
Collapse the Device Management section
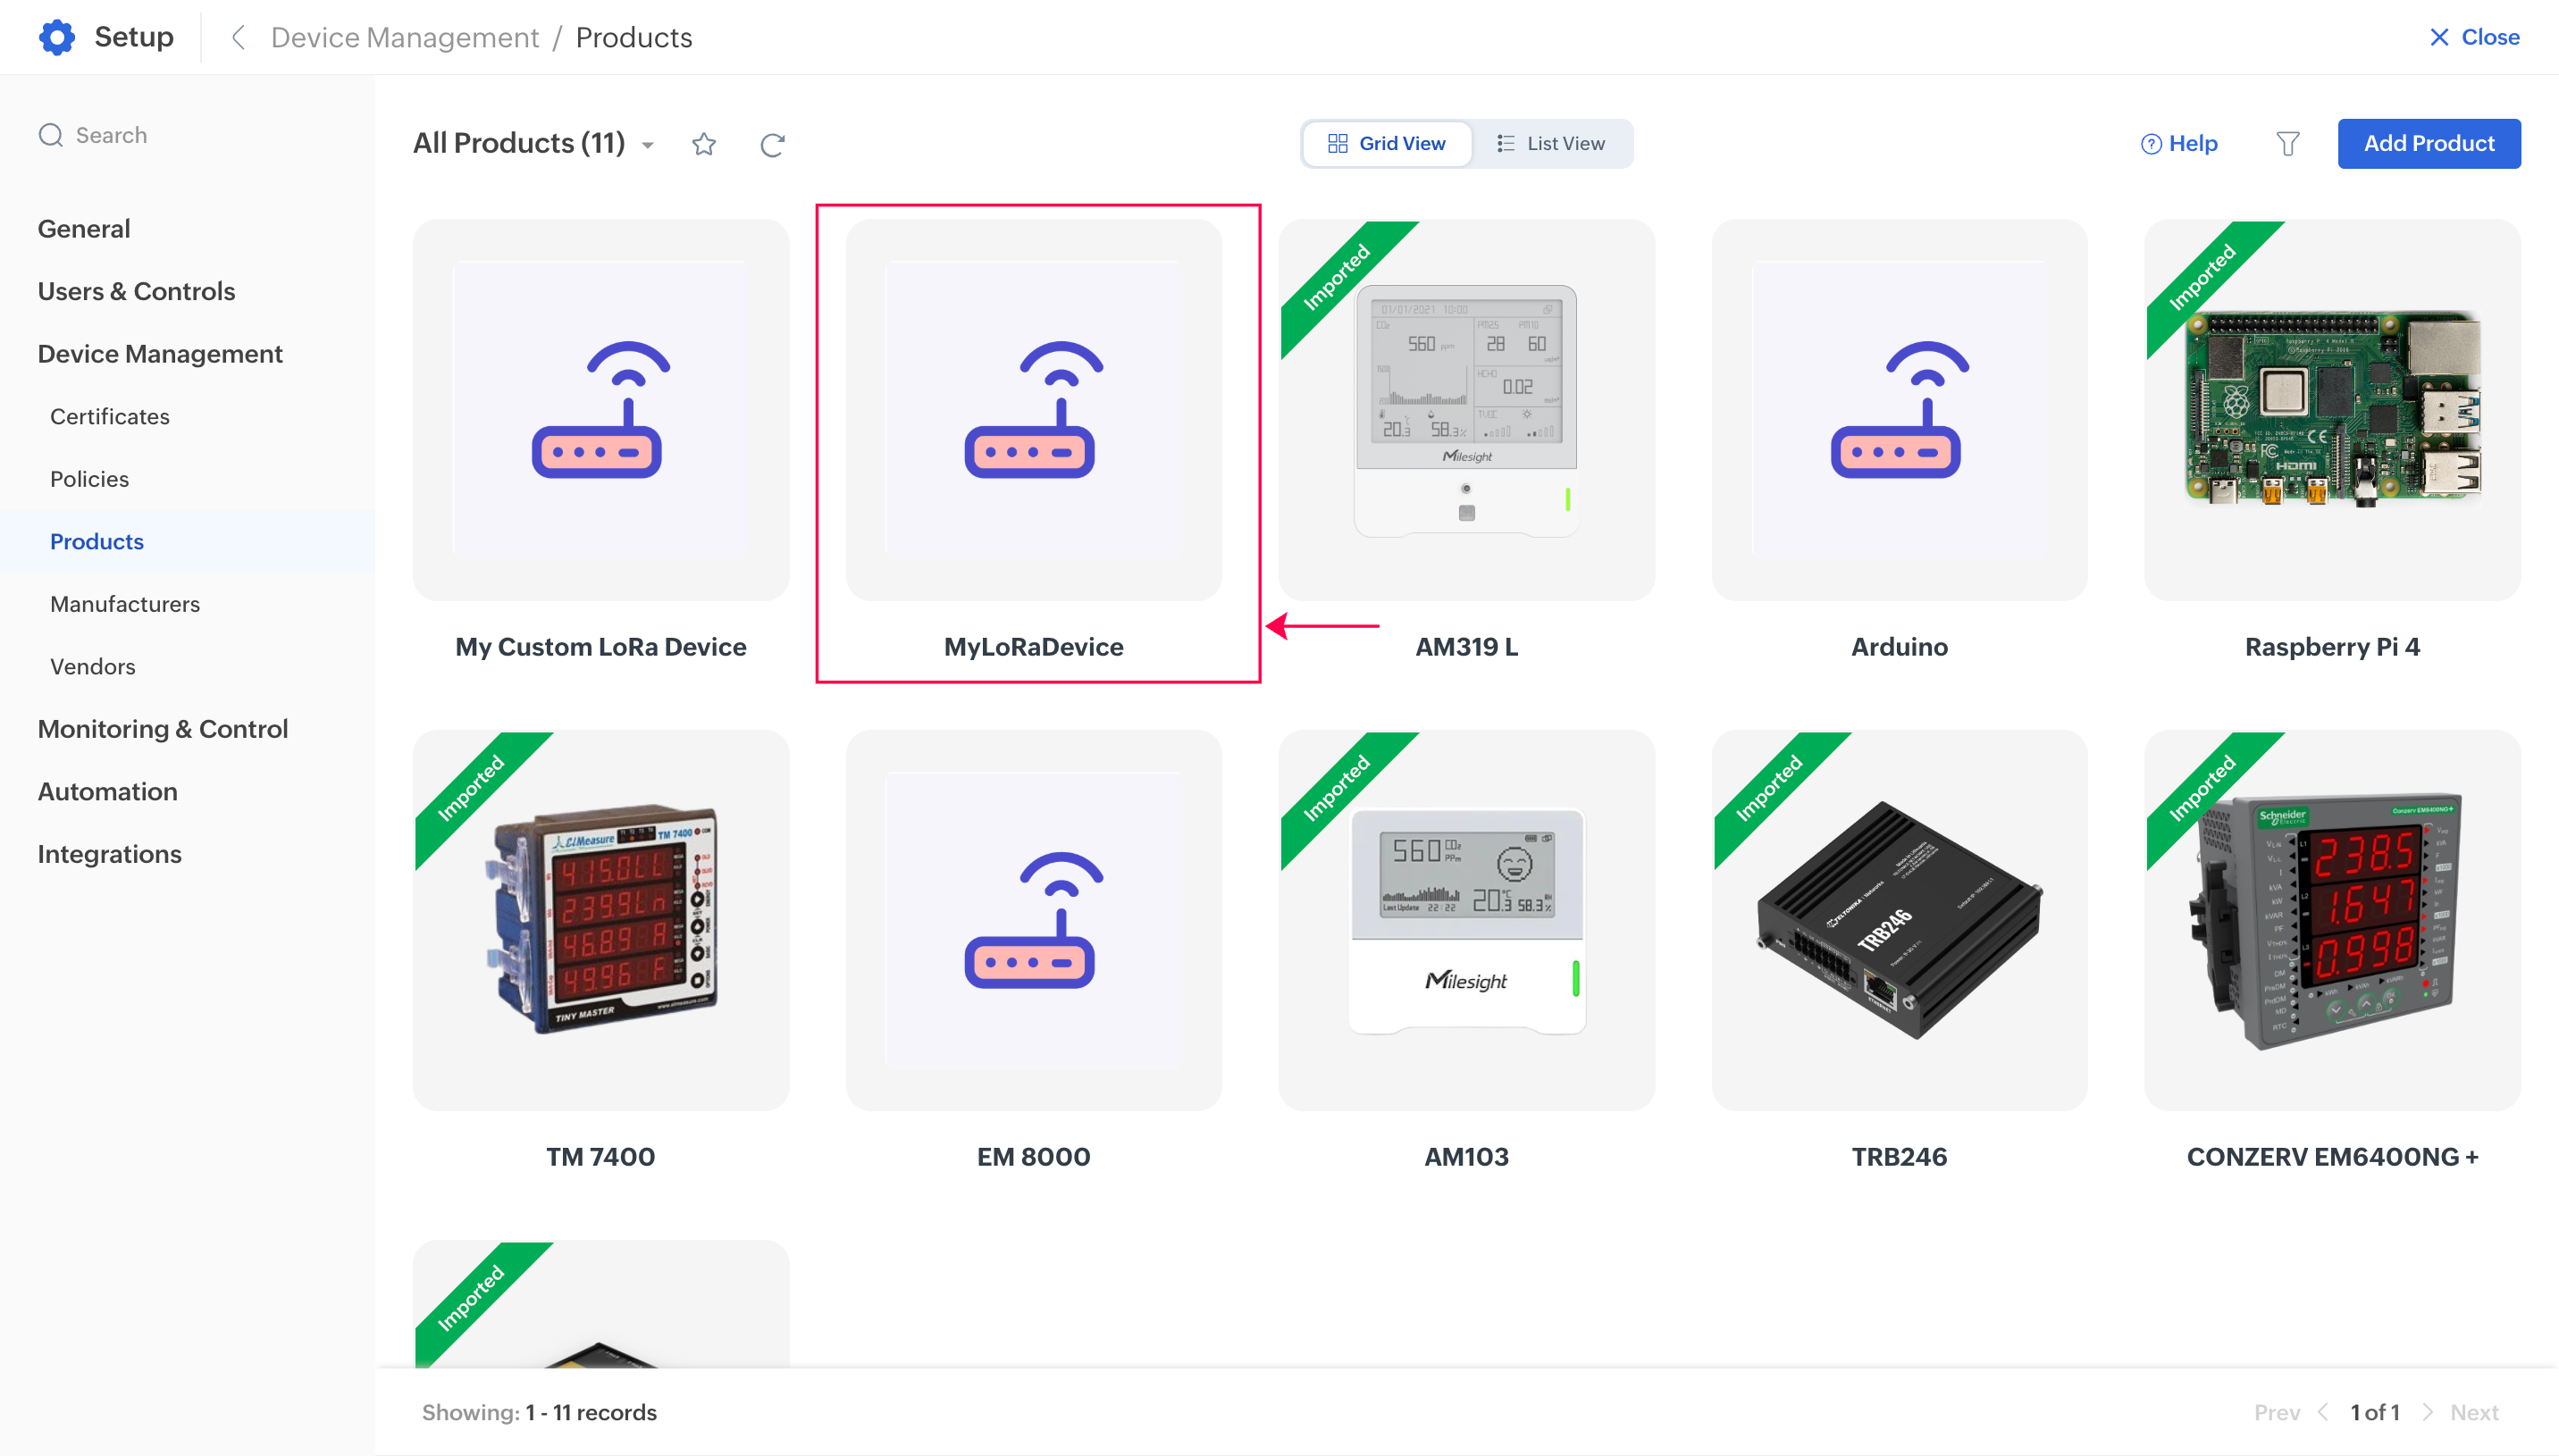click(x=160, y=354)
